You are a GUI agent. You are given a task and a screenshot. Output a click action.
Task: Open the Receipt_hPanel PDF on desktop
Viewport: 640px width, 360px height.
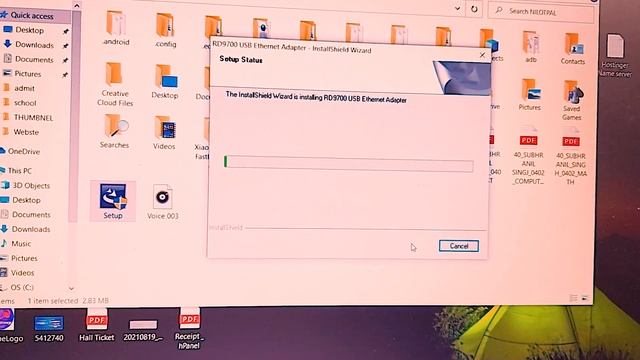[189, 329]
